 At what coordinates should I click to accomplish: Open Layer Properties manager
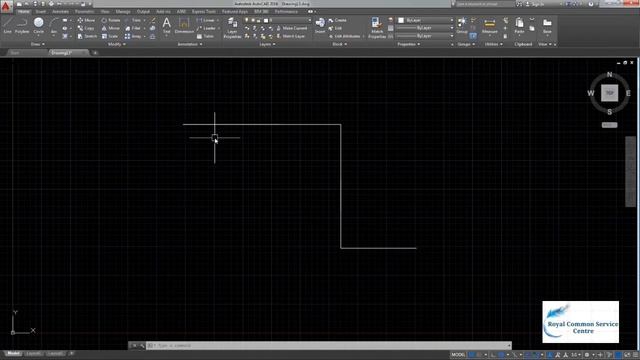pyautogui.click(x=232, y=28)
